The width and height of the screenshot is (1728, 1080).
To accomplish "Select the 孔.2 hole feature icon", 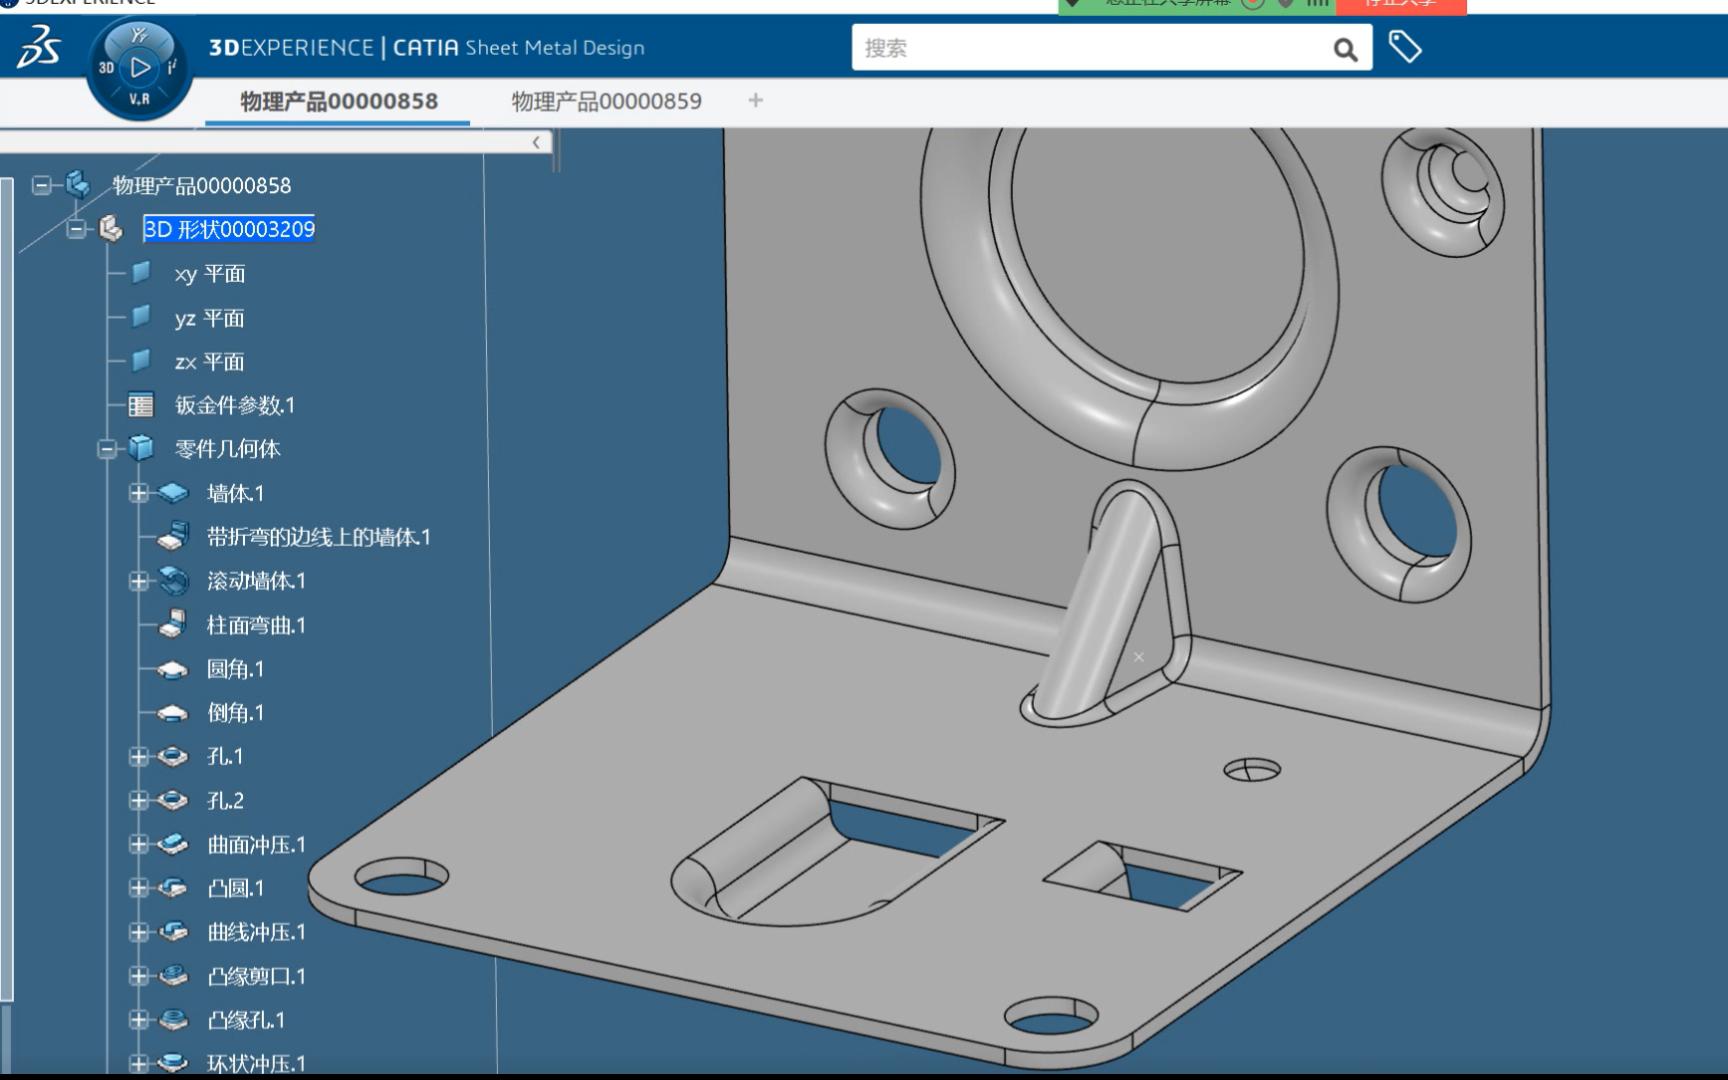I will click(173, 801).
